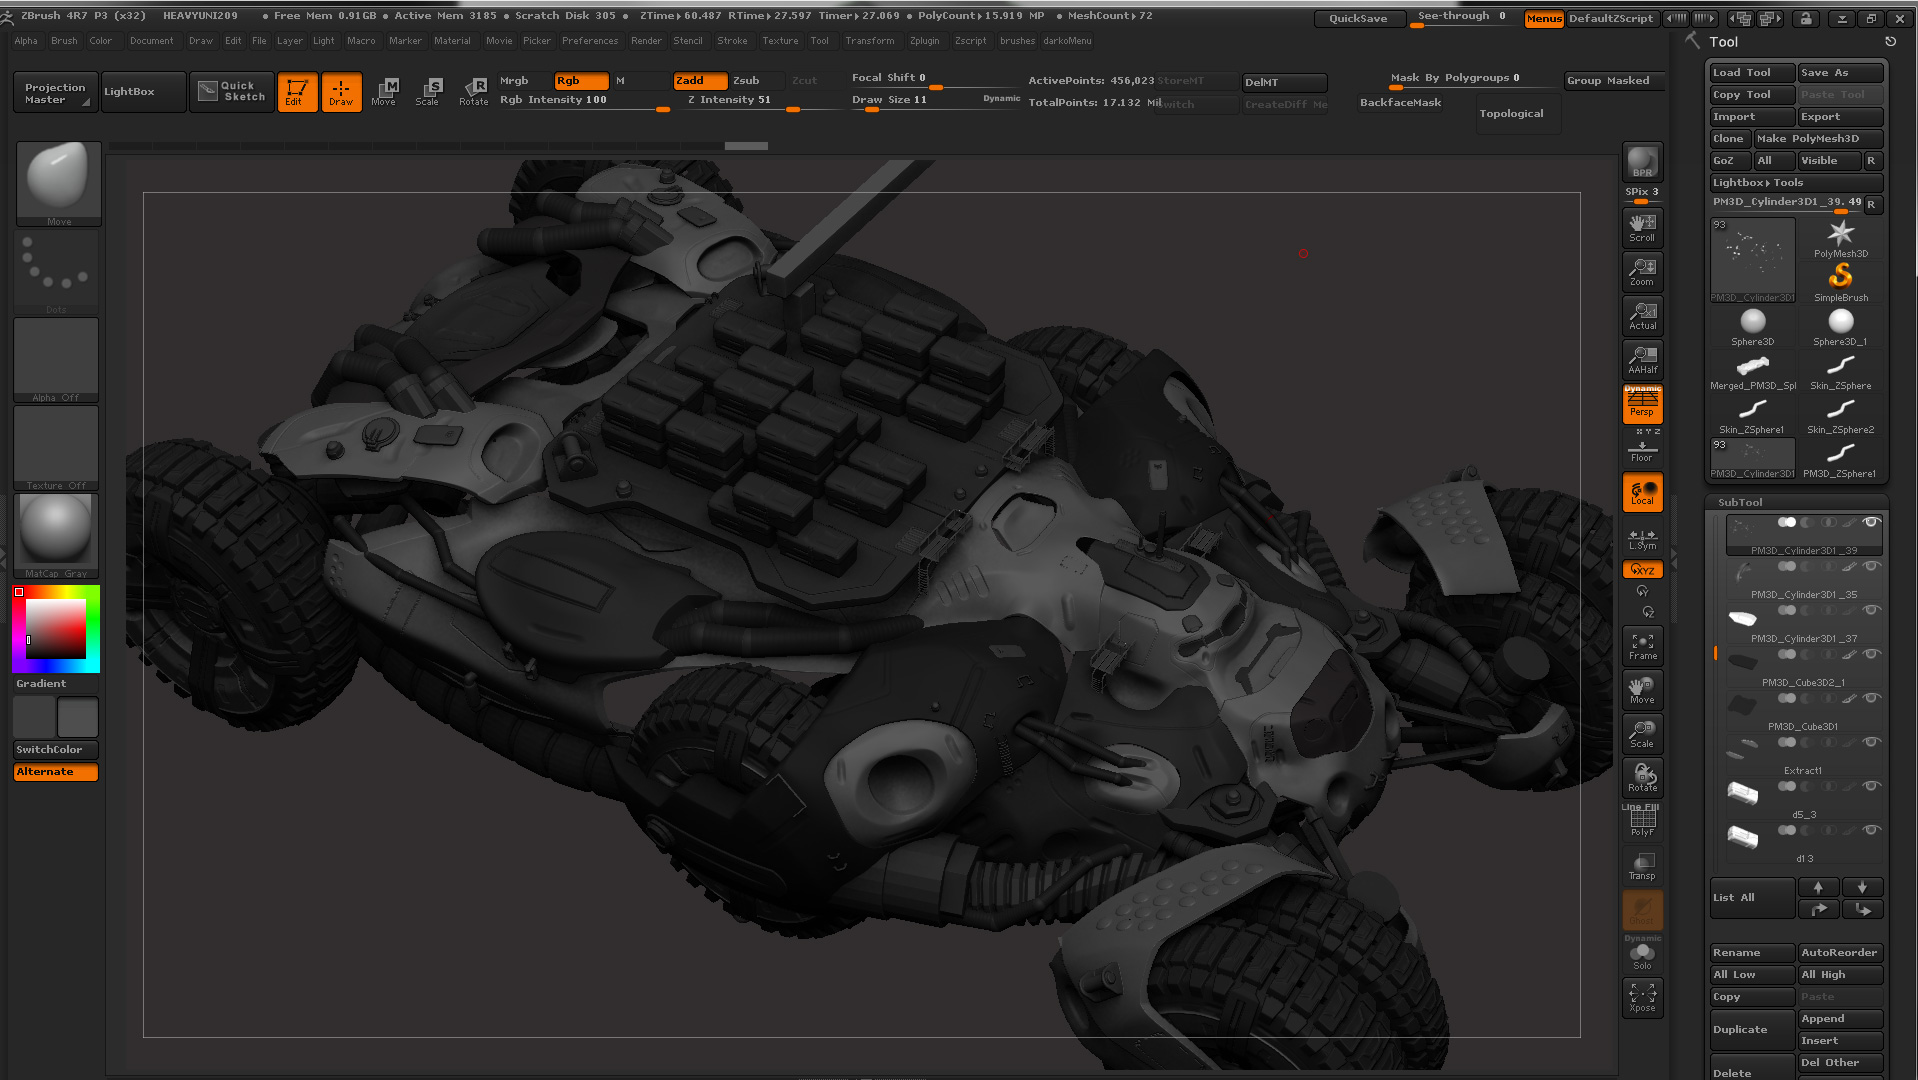
Task: Open Quick Sketch mode
Action: [232, 92]
